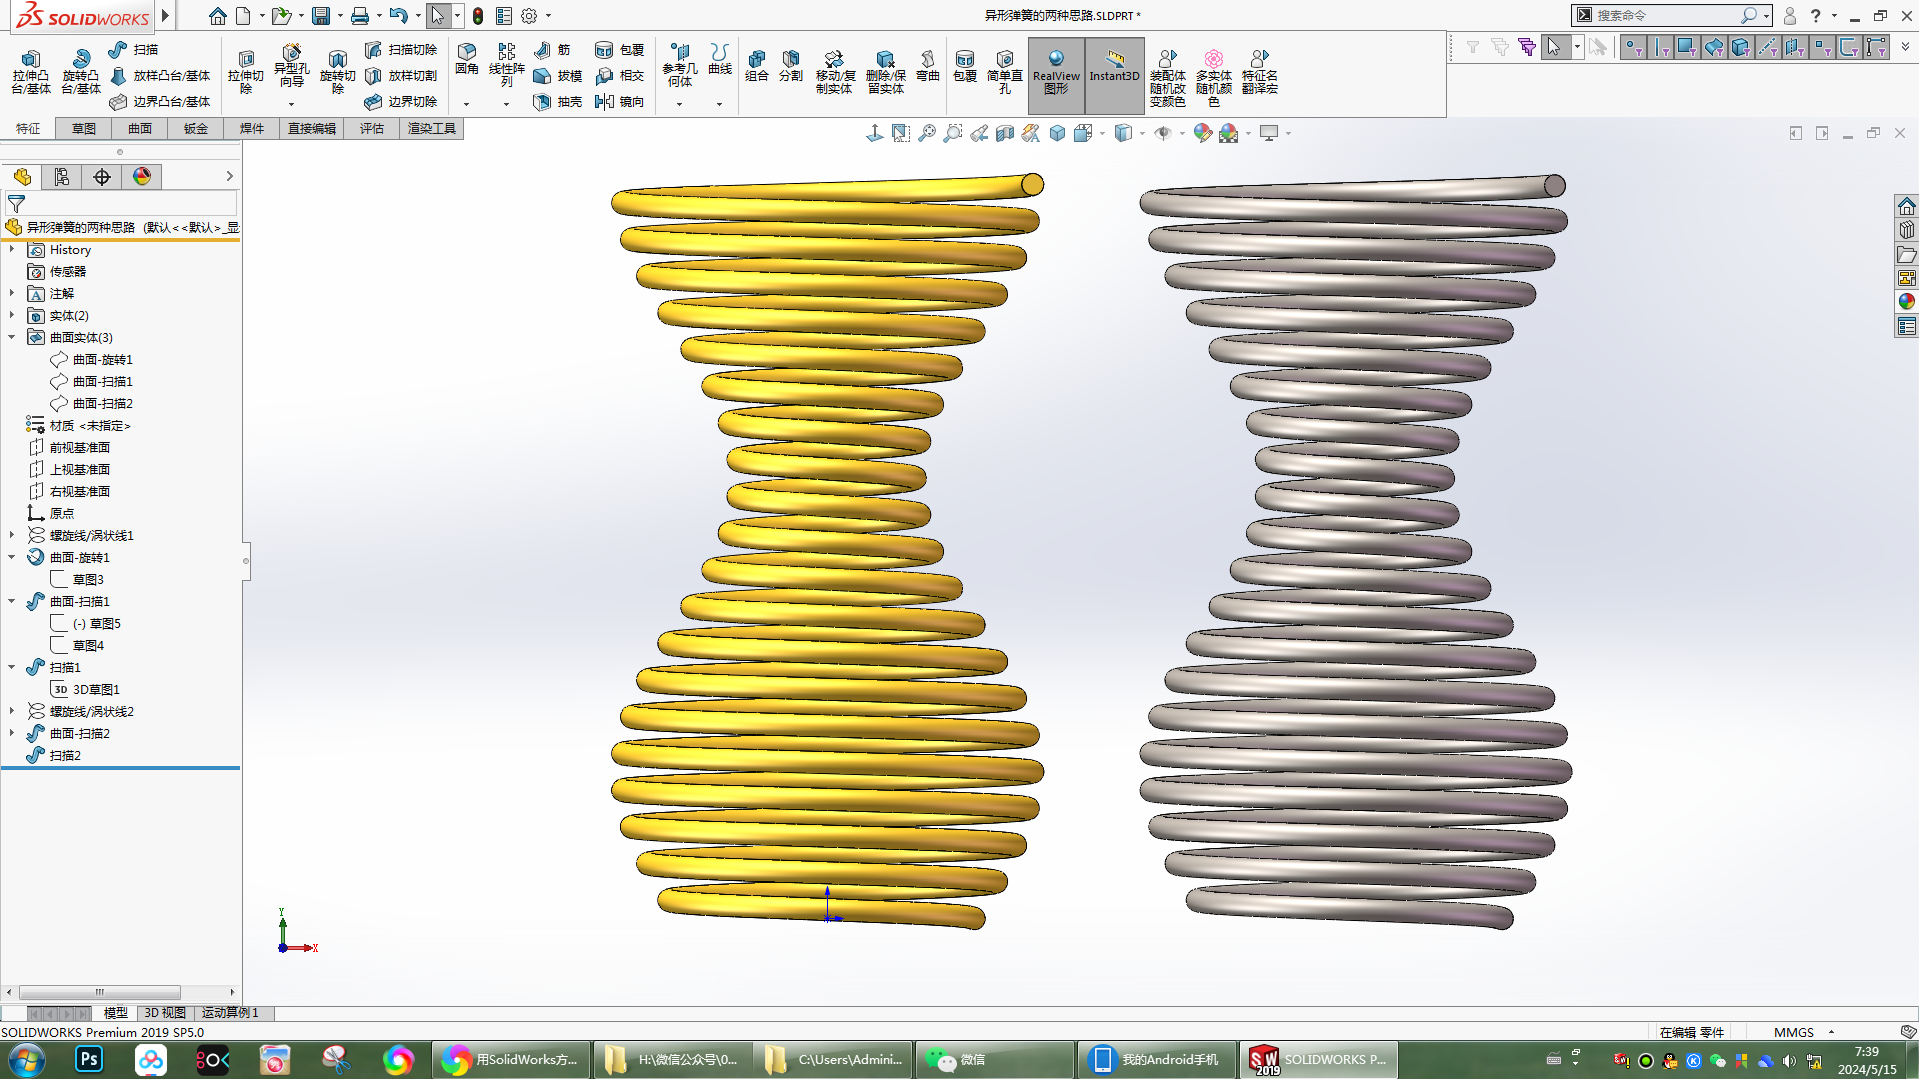Expand the 注解 annotations node
Image resolution: width=1919 pixels, height=1079 pixels.
12,293
